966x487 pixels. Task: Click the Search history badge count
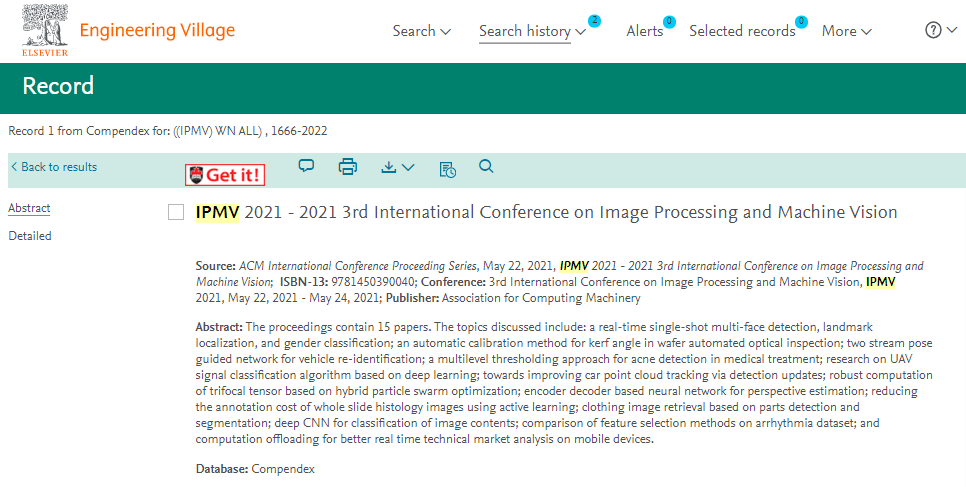[x=594, y=21]
